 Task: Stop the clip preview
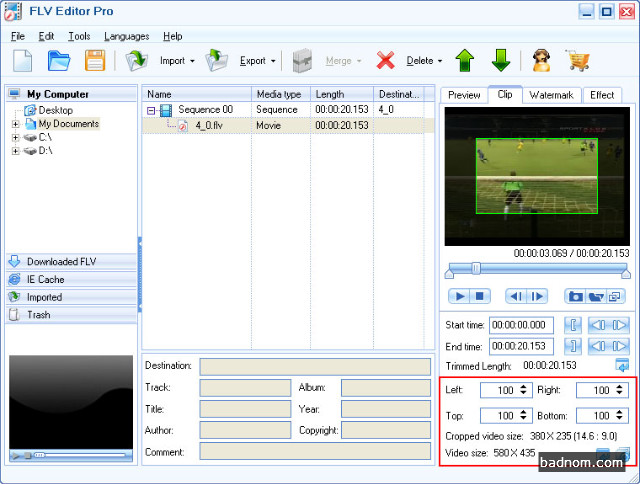pyautogui.click(x=480, y=296)
